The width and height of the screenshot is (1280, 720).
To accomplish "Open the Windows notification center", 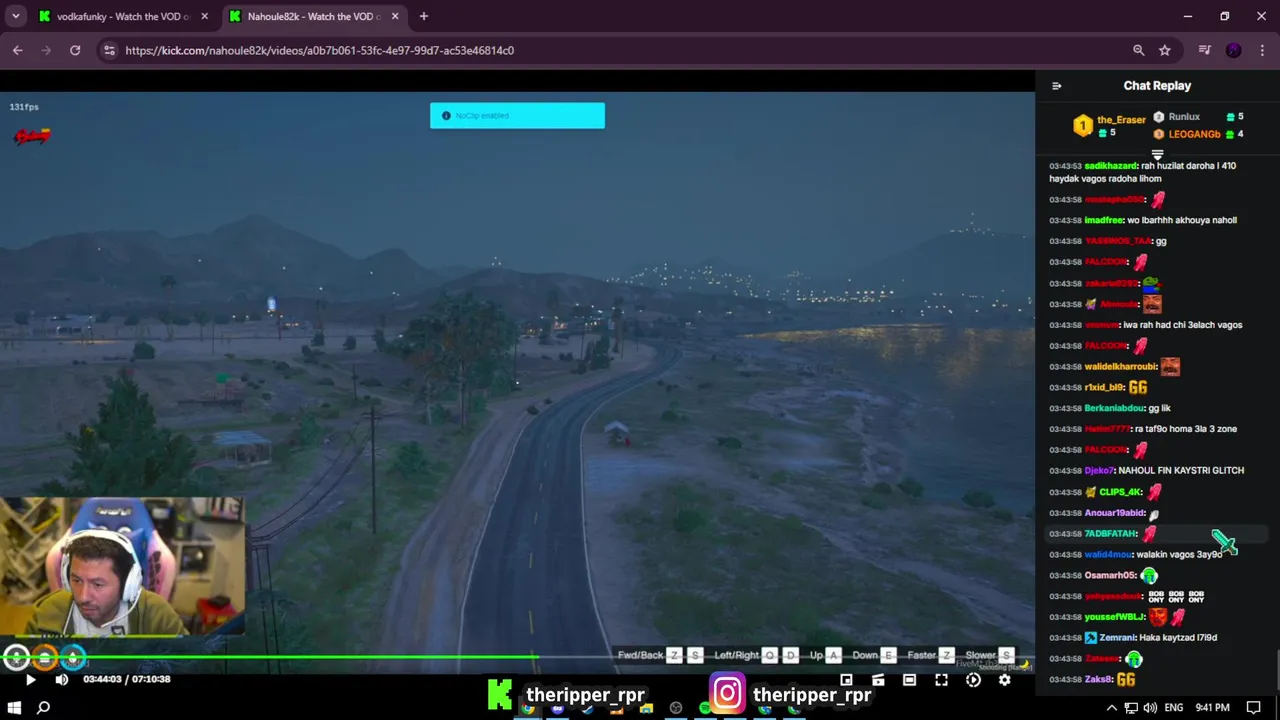I will [1254, 708].
